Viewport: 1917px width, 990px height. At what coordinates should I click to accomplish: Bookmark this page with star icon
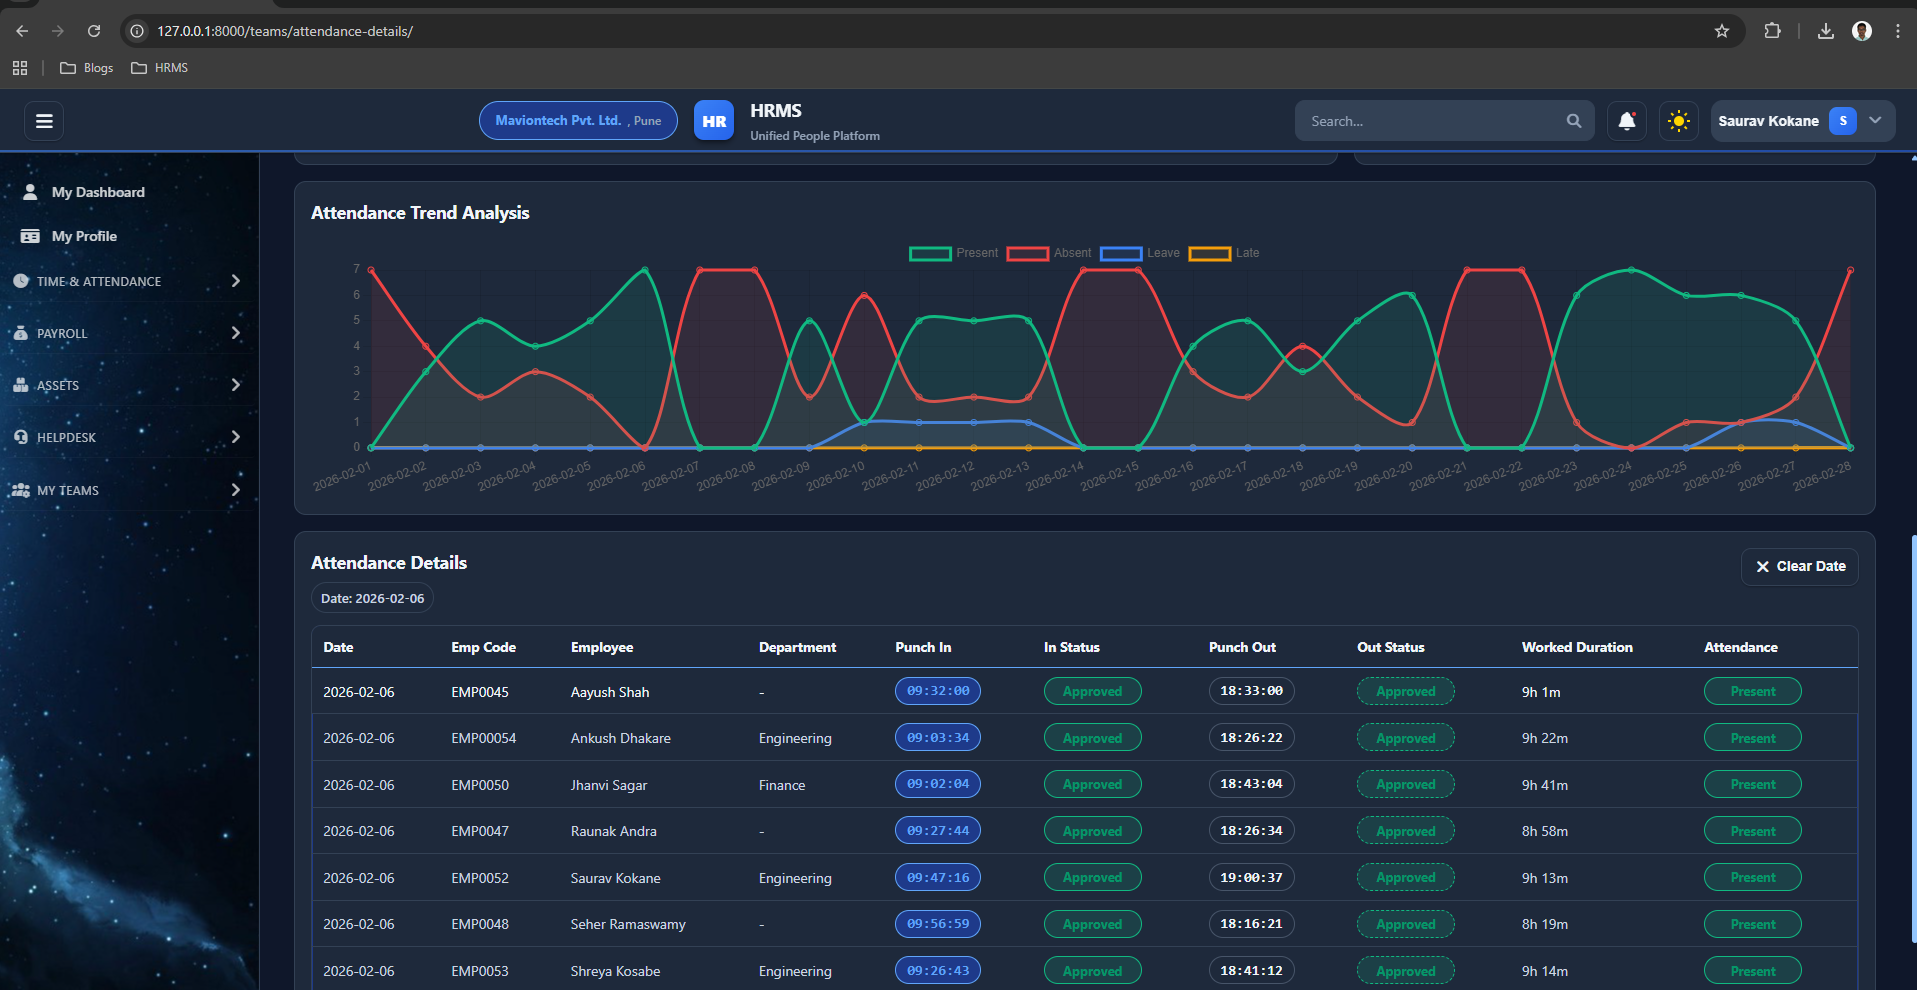1721,31
